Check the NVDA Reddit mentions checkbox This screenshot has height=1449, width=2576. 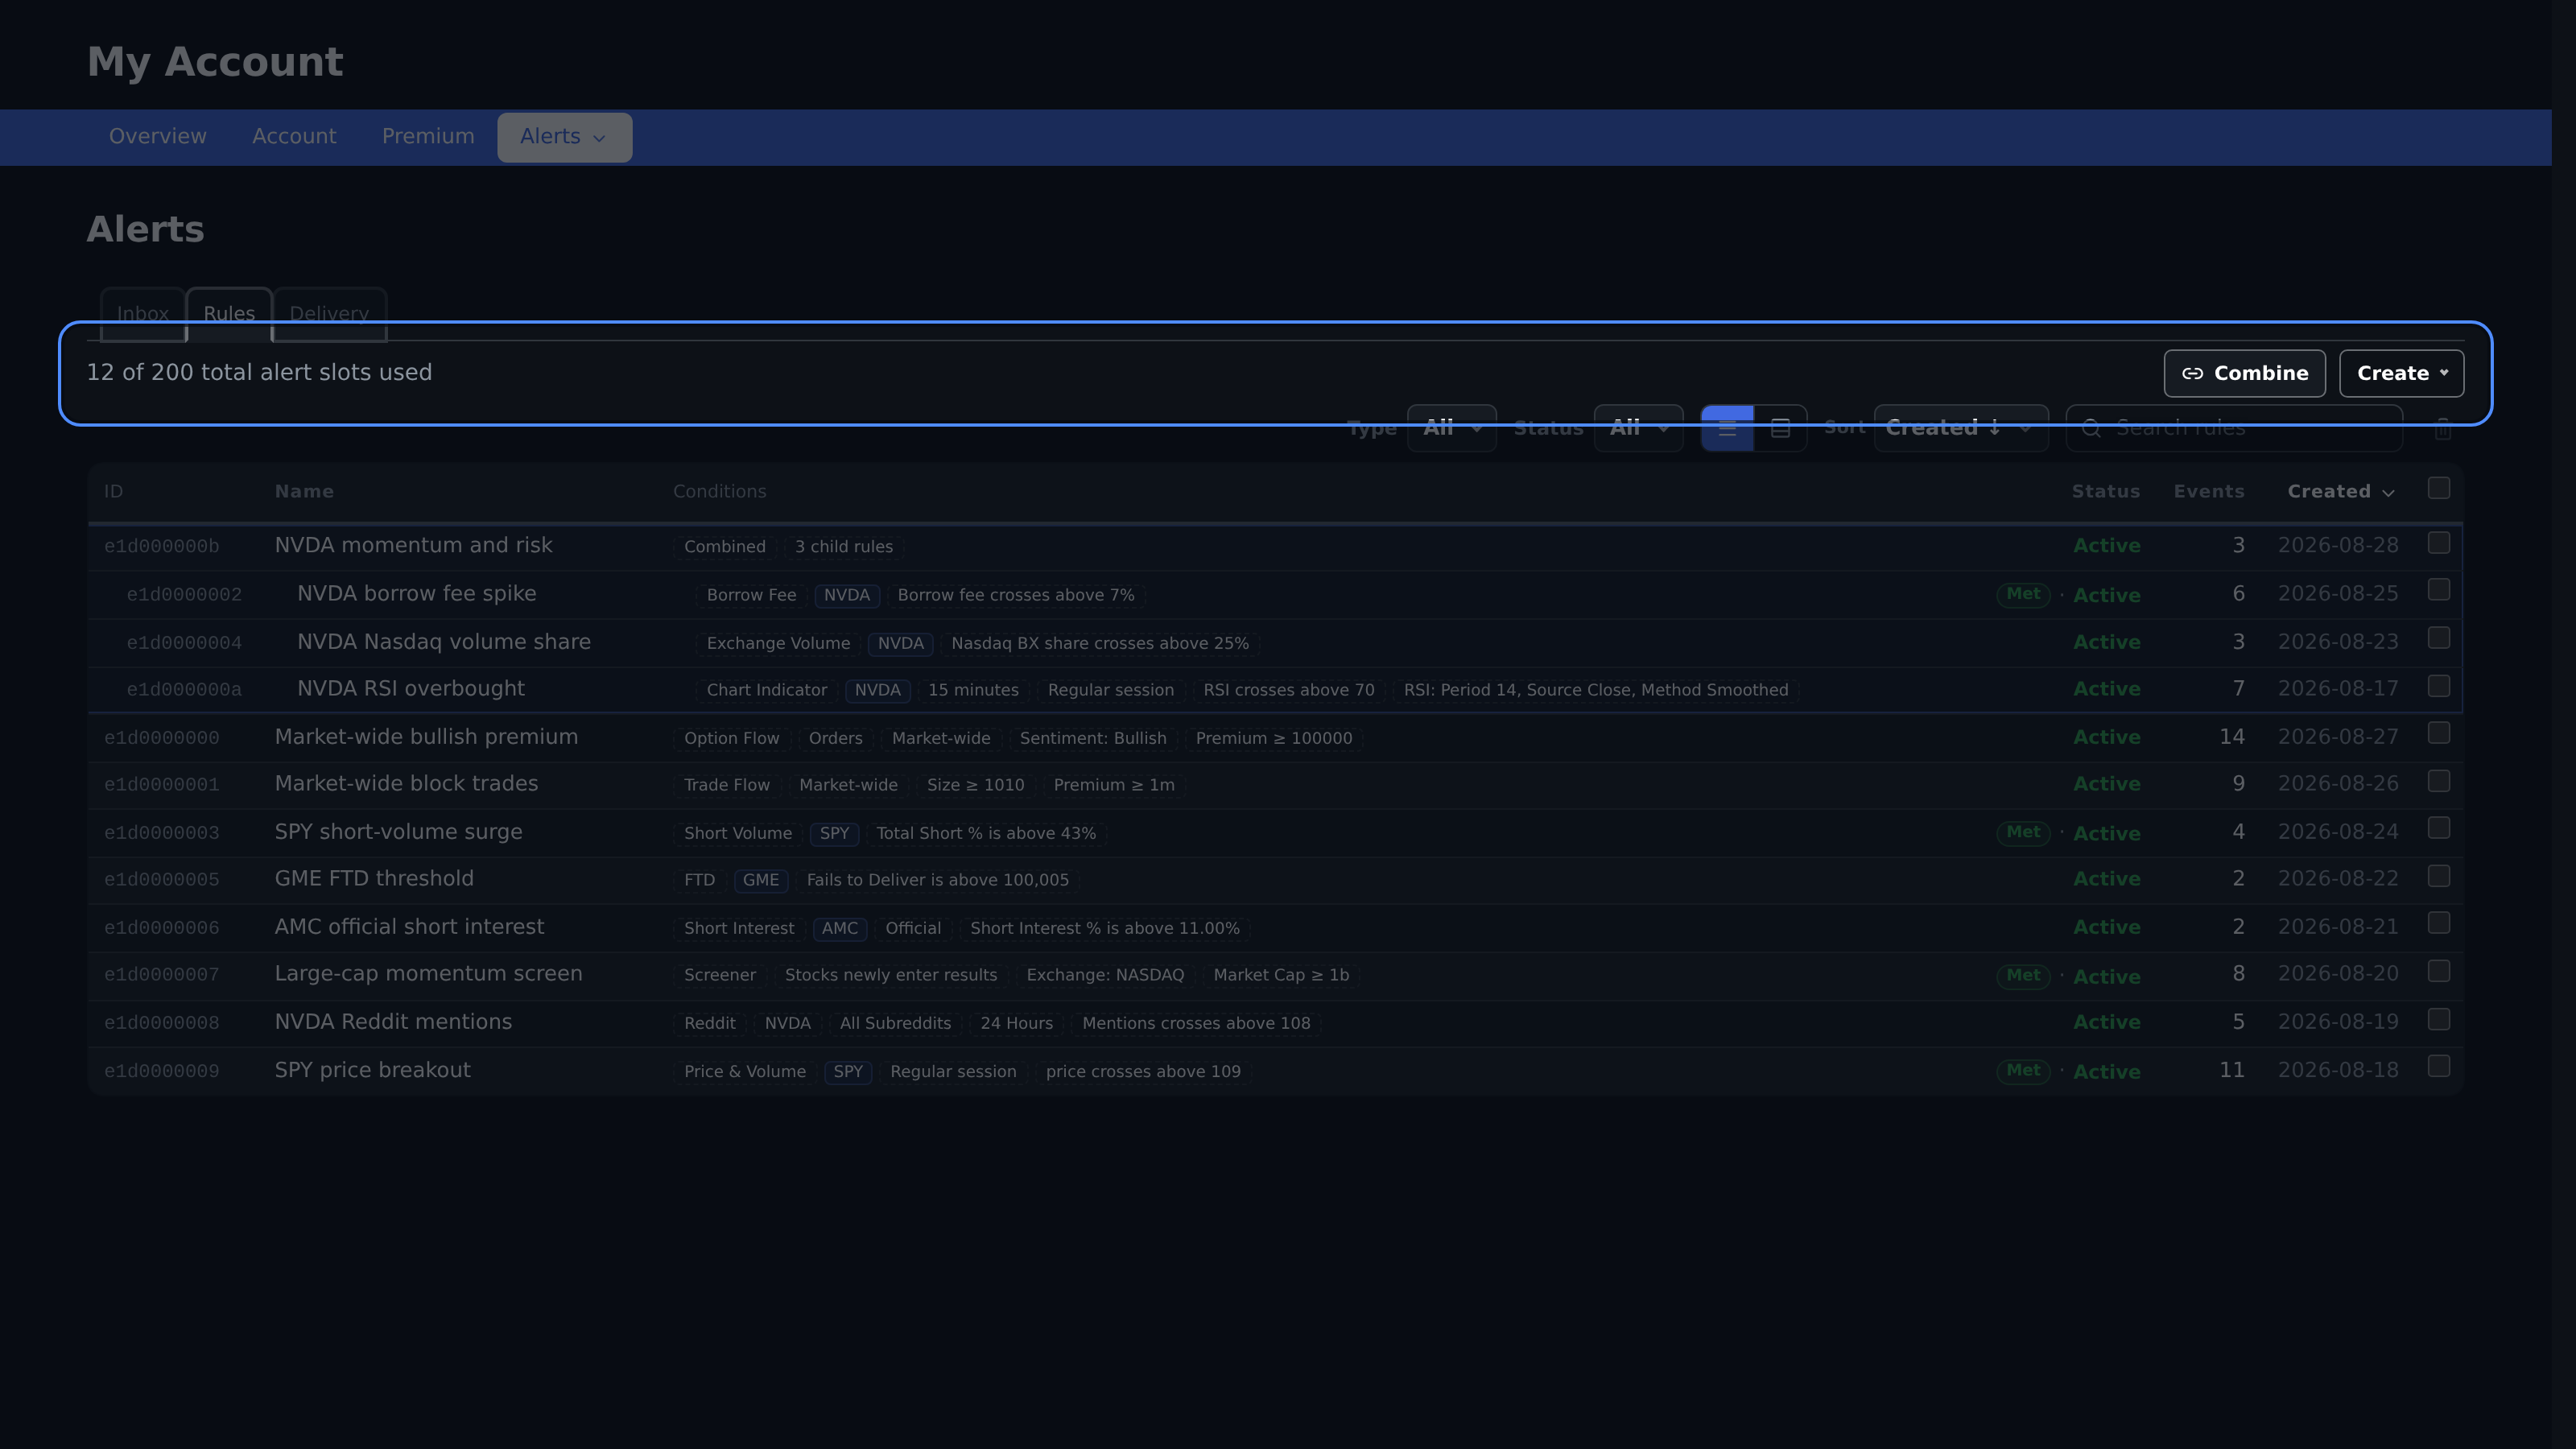(x=2439, y=1019)
